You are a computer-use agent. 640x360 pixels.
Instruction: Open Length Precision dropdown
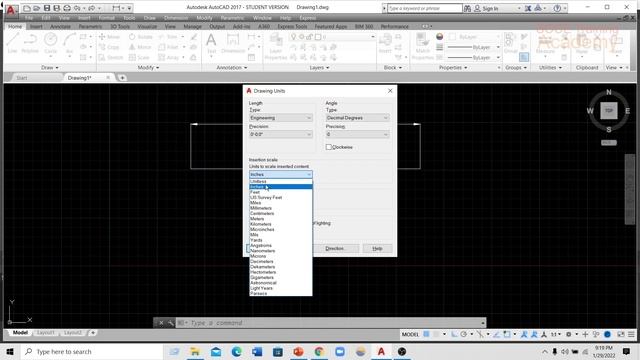click(x=281, y=134)
